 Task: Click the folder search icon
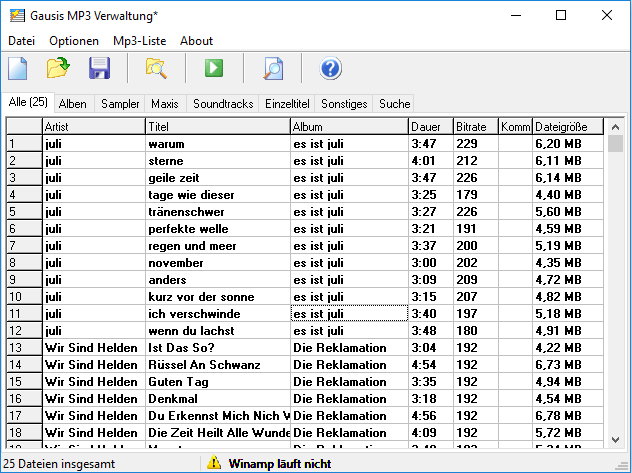[x=156, y=69]
